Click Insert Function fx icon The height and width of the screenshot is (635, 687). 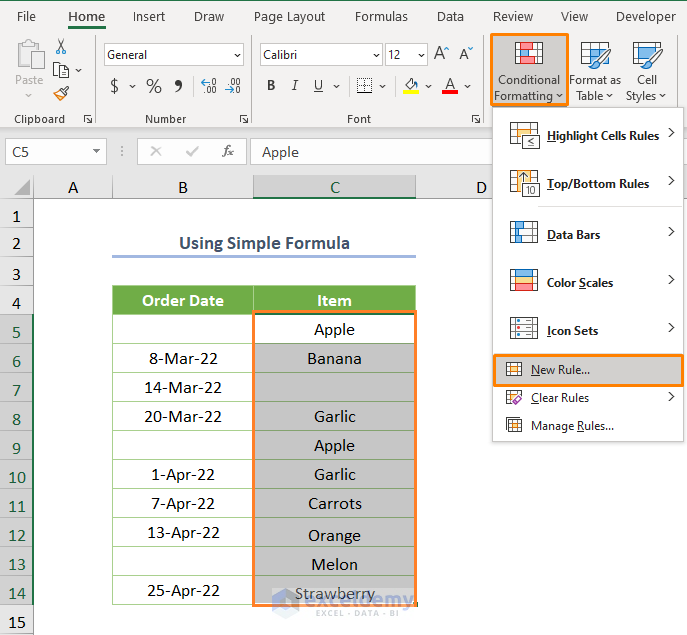(x=228, y=152)
